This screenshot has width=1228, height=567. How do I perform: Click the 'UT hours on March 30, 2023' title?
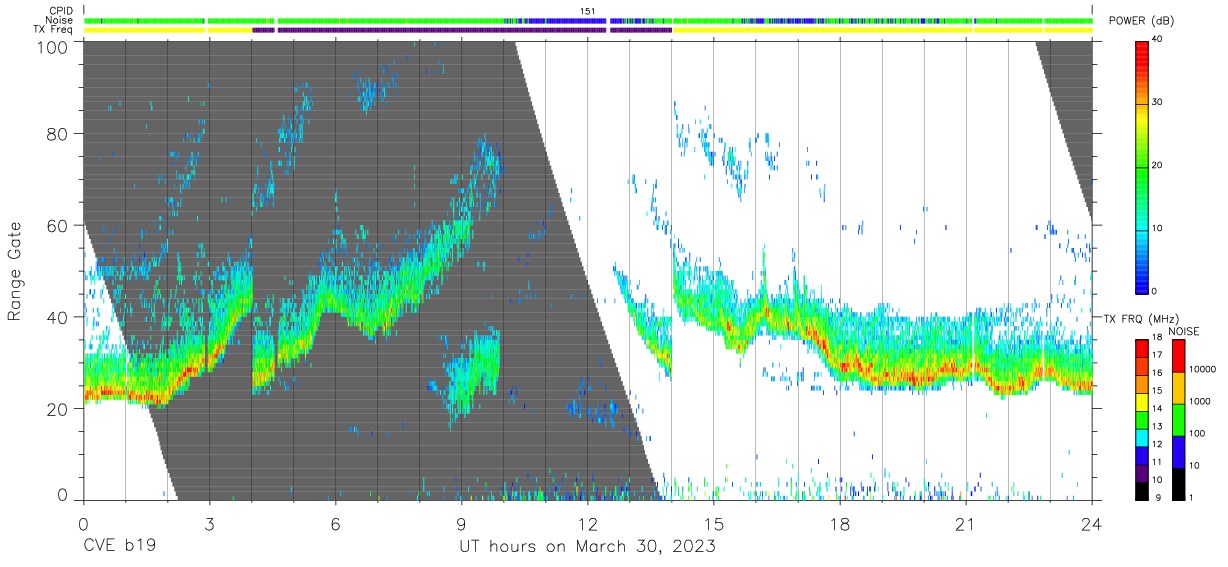pos(587,547)
